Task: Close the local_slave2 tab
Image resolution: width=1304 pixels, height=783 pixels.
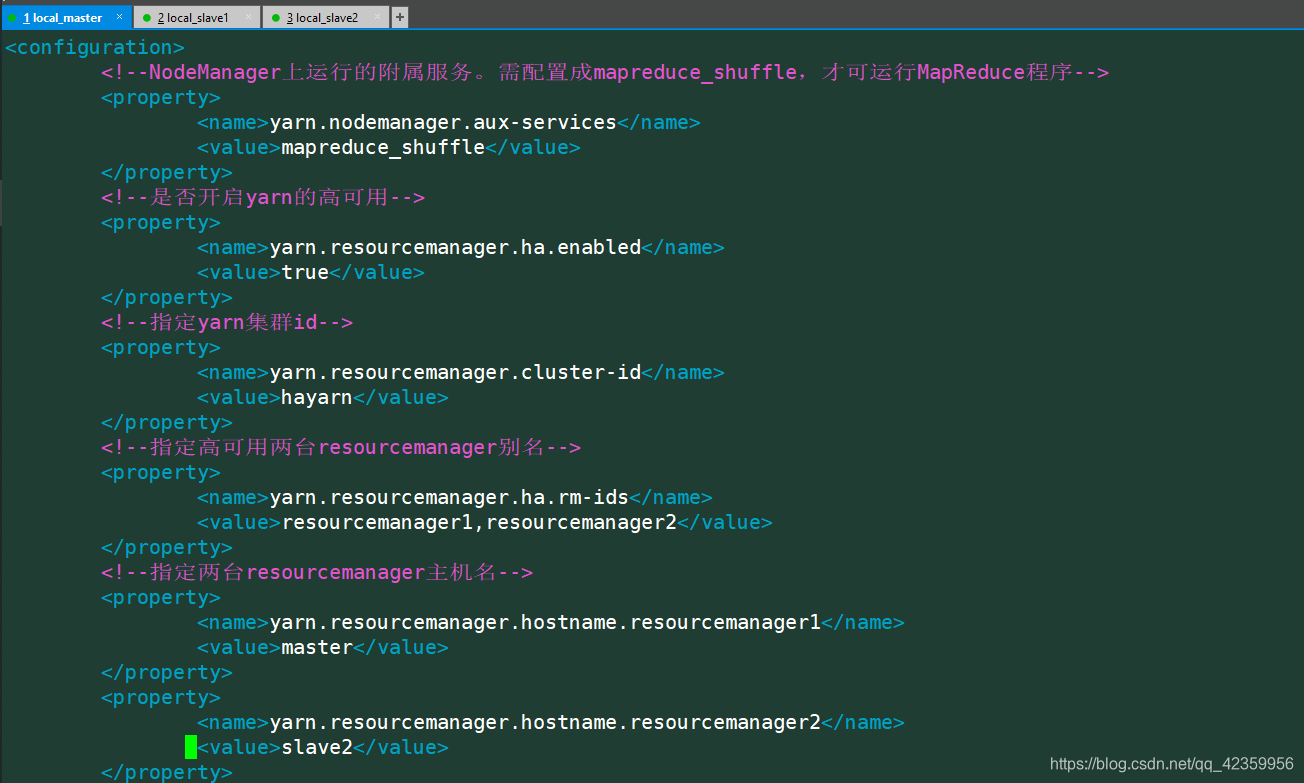Action: (x=378, y=17)
